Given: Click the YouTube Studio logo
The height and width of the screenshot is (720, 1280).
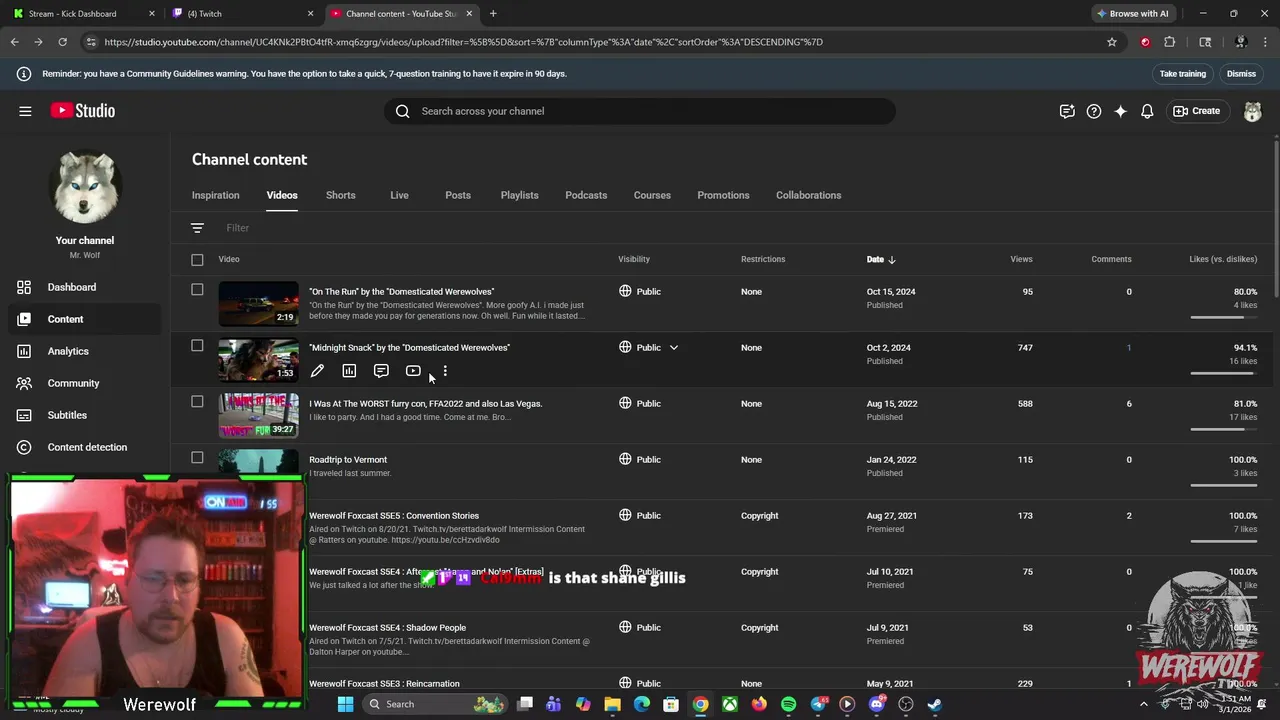Looking at the screenshot, I should pos(83,111).
